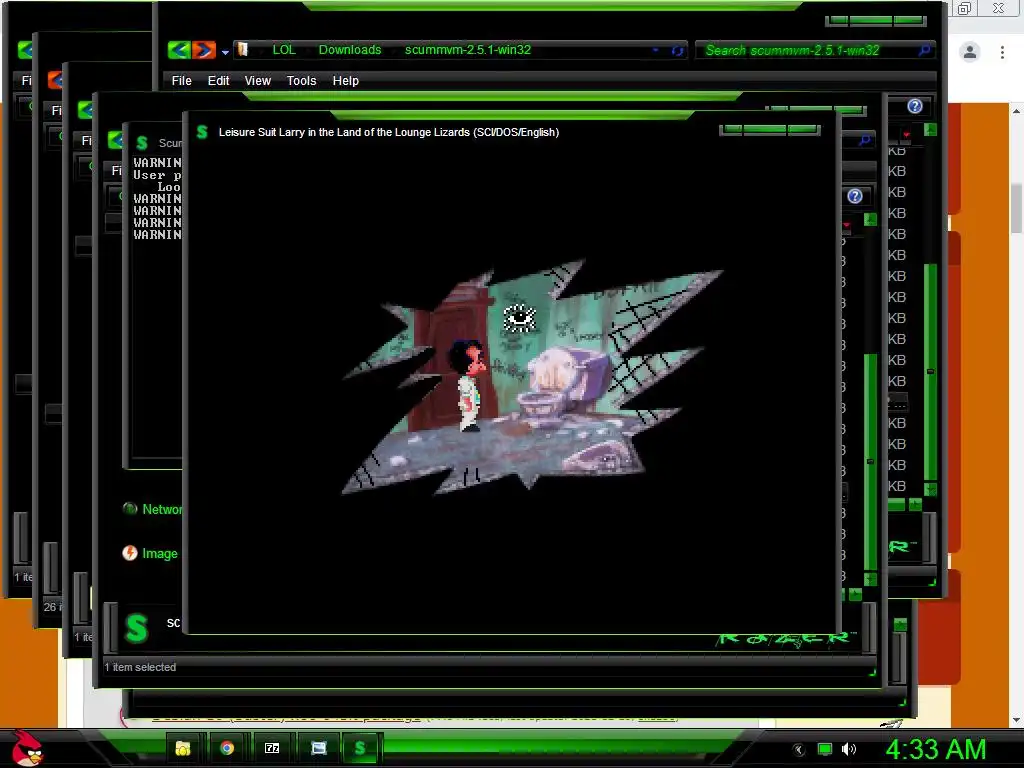This screenshot has height=768, width=1024.
Task: Select the Image item in the navigation pane
Action: tap(150, 553)
